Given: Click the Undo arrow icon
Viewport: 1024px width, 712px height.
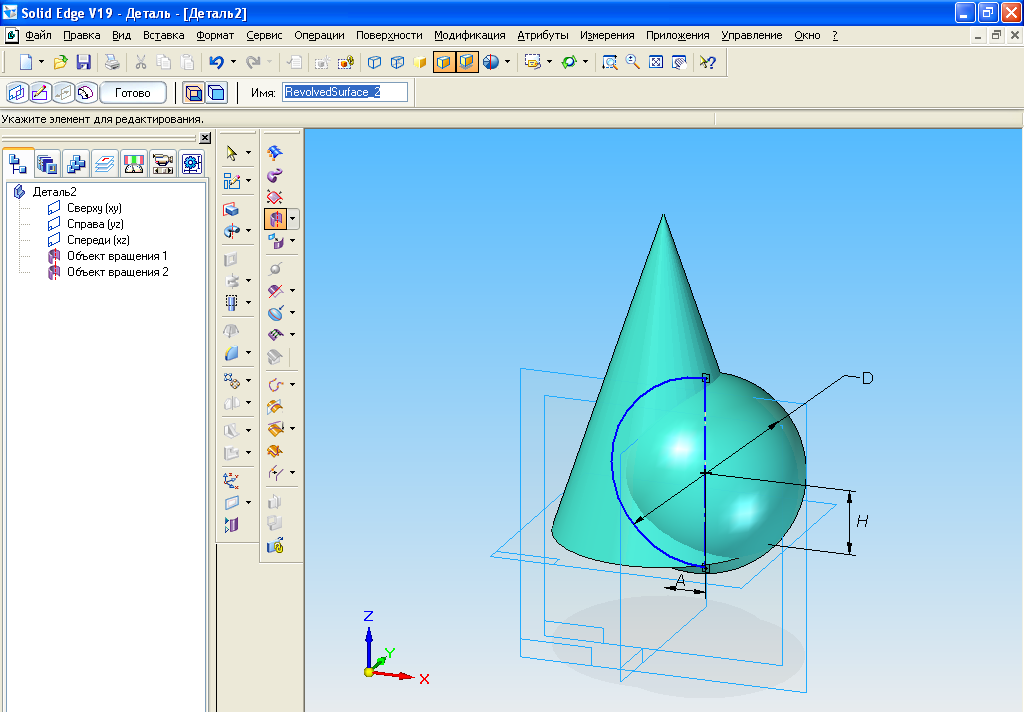Looking at the screenshot, I should pyautogui.click(x=216, y=62).
